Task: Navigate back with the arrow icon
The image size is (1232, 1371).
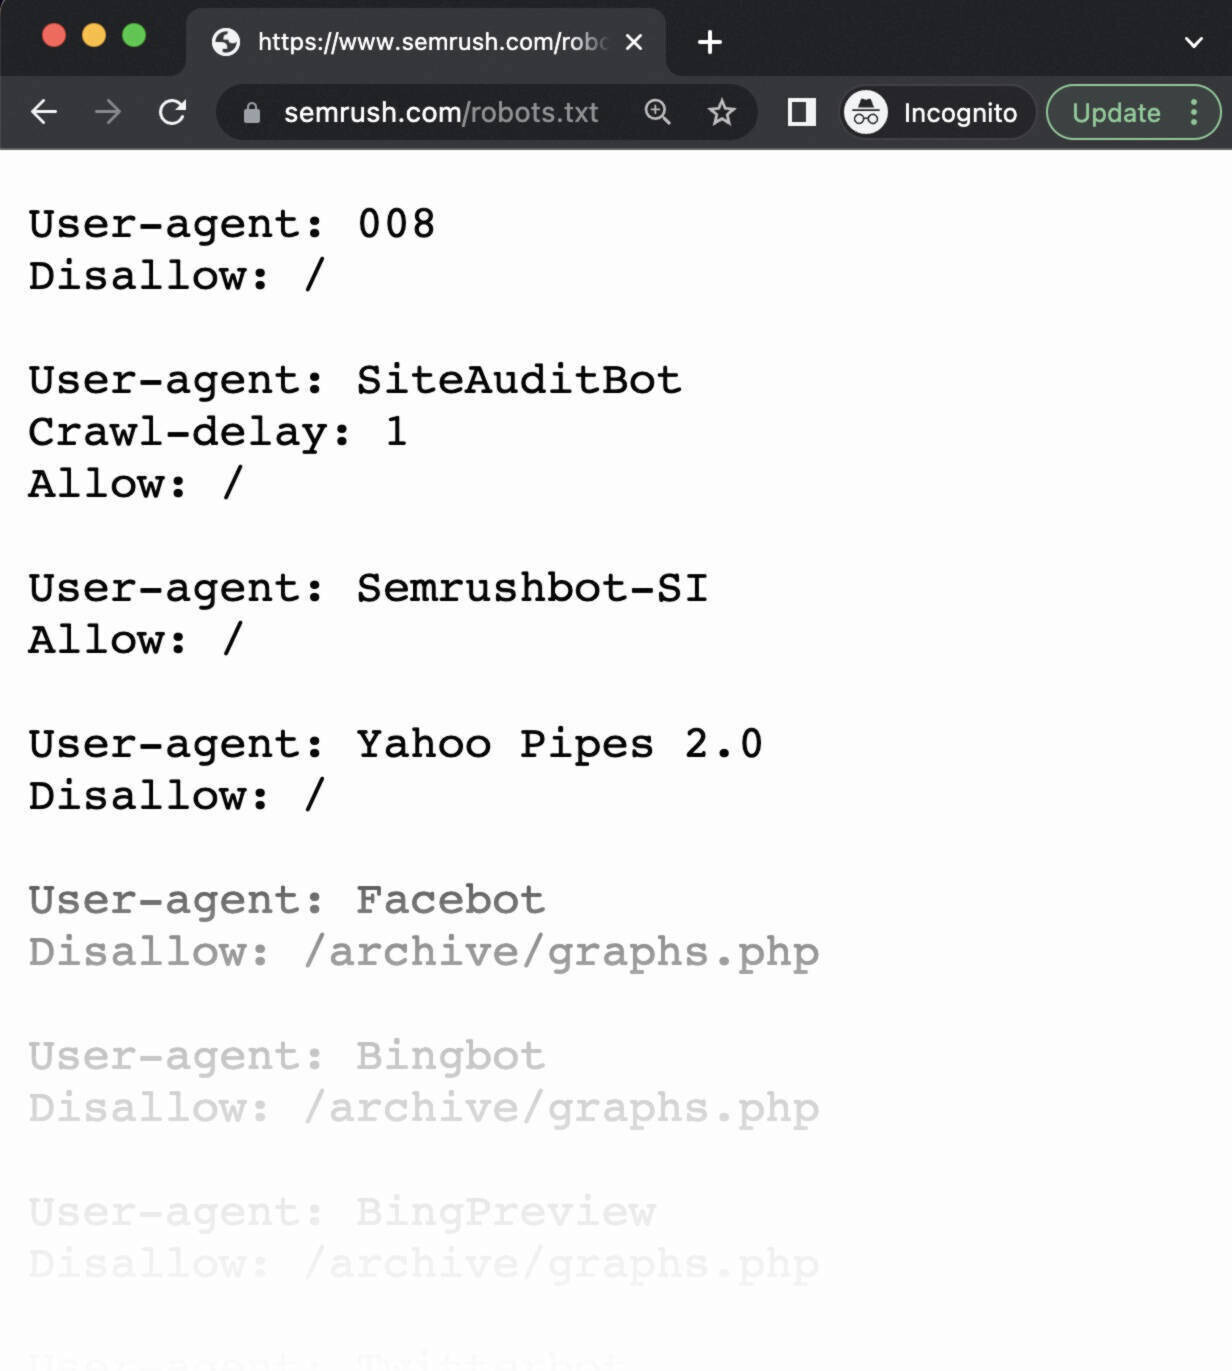Action: pyautogui.click(x=43, y=112)
